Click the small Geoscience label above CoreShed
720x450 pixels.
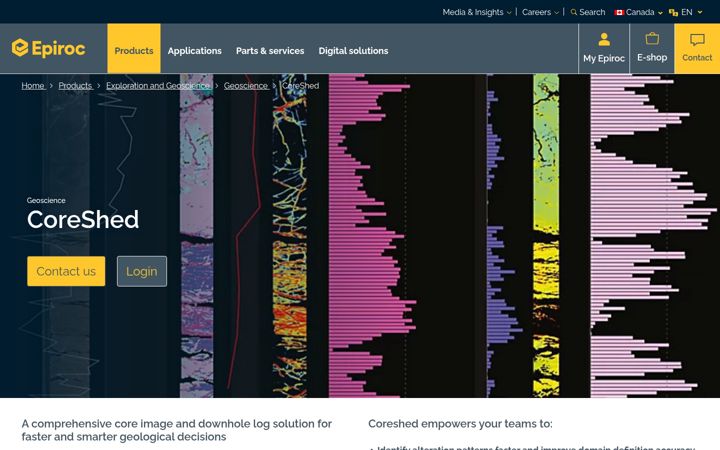(46, 201)
